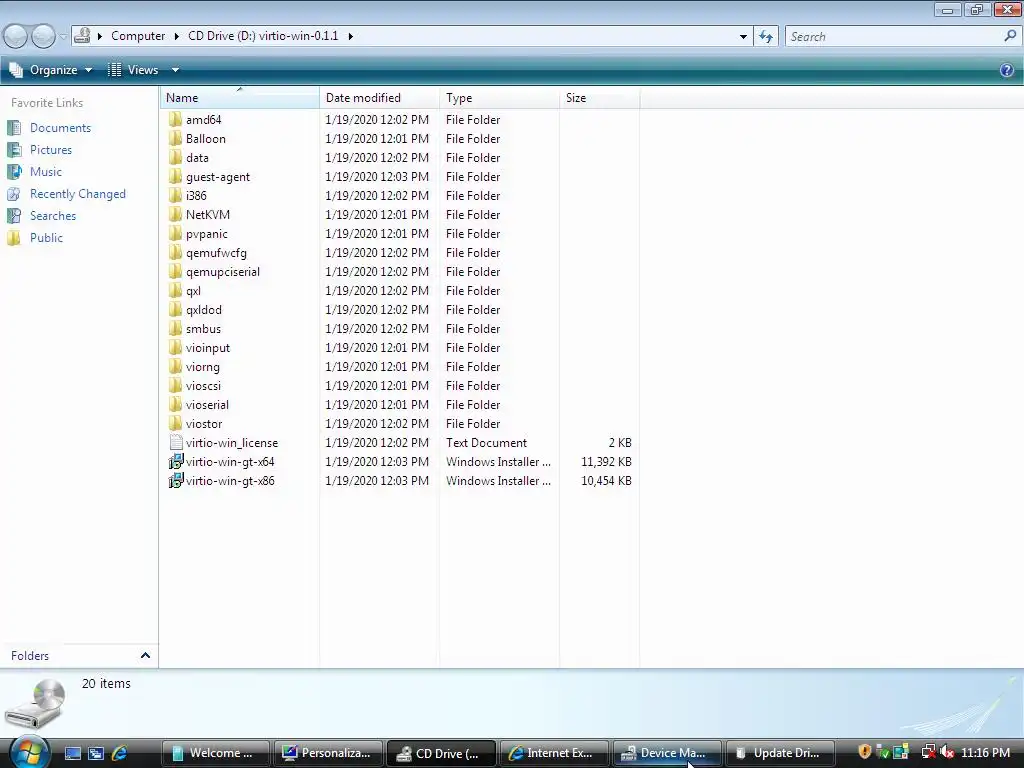Expand the Computer breadcrumb arrow
This screenshot has width=1024, height=768.
pos(176,36)
